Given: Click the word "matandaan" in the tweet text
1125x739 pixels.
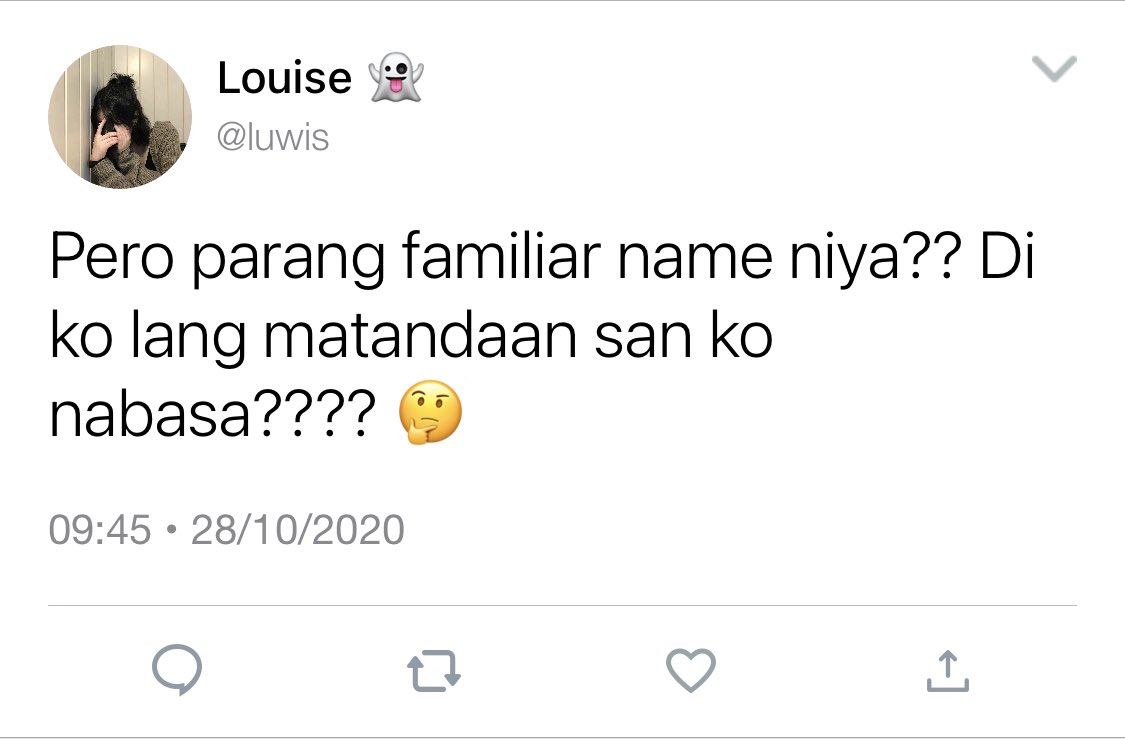Looking at the screenshot, I should [x=420, y=336].
